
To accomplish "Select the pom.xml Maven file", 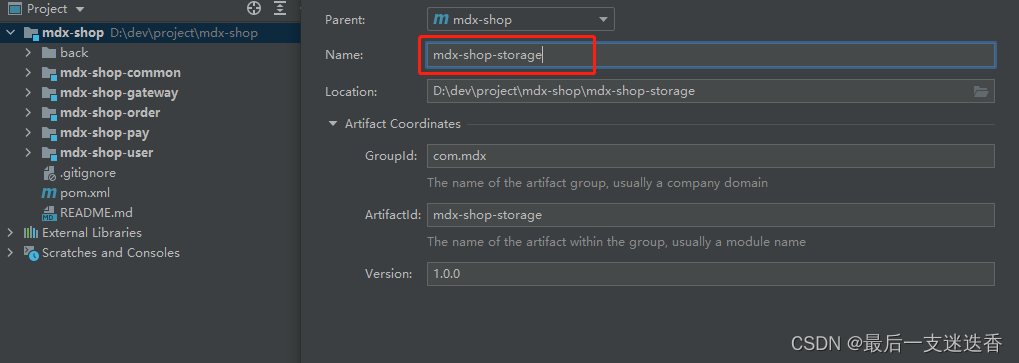I will coord(75,193).
